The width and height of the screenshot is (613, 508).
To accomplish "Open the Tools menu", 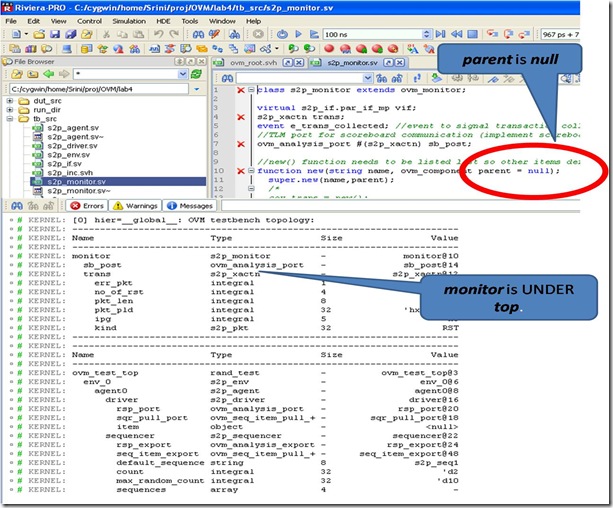I will point(191,20).
